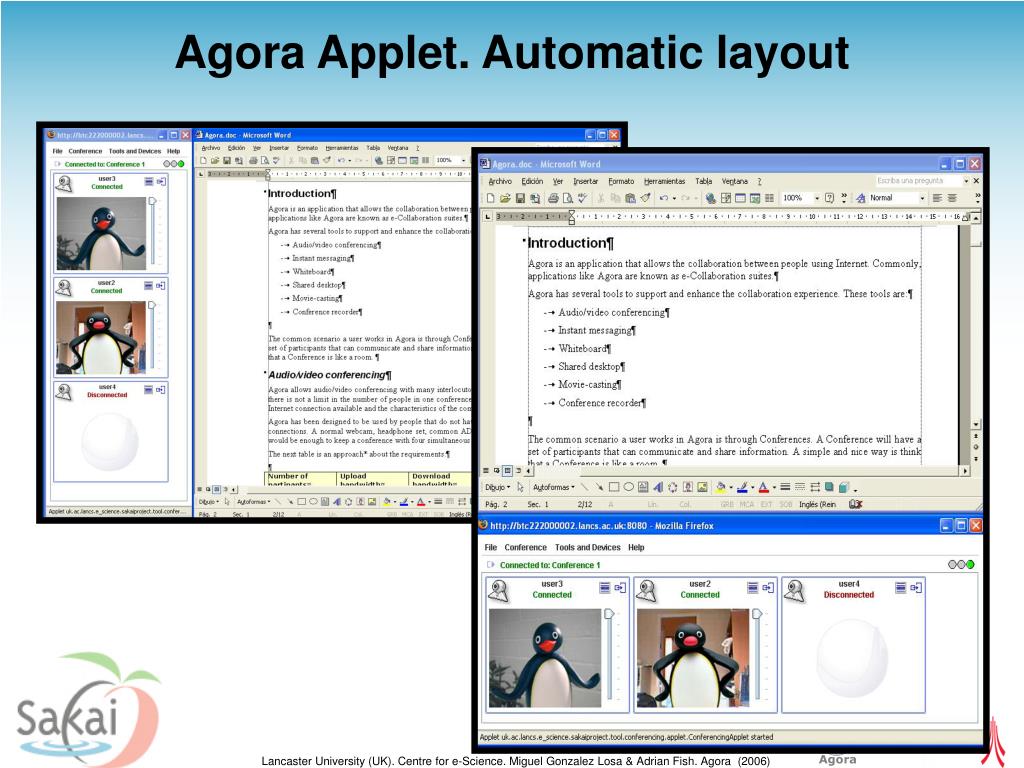
Task: Click user3 webcam icon in front Agora window
Action: click(499, 591)
